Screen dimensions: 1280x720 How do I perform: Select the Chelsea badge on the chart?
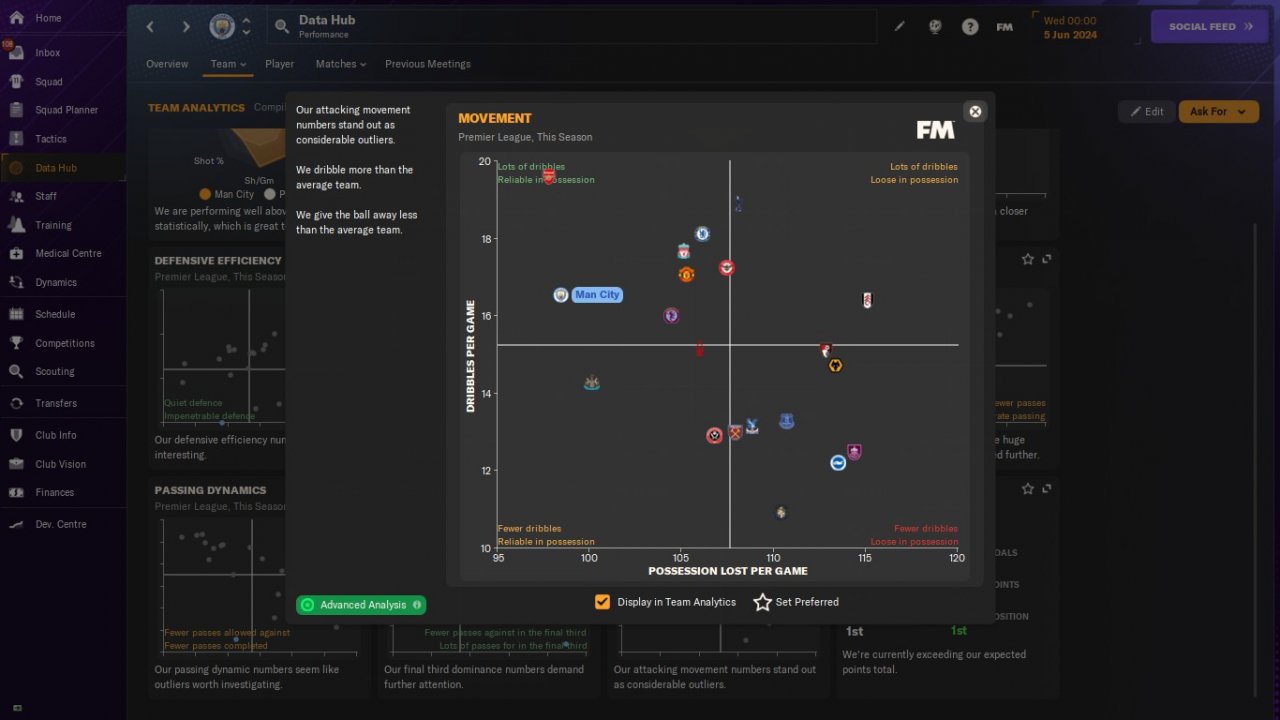702,234
